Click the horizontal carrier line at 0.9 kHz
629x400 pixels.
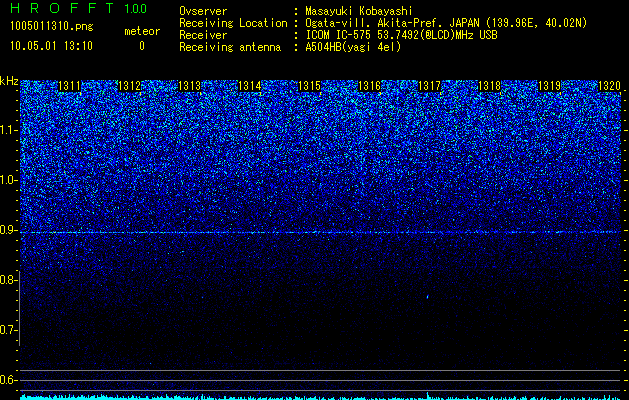click(x=320, y=232)
